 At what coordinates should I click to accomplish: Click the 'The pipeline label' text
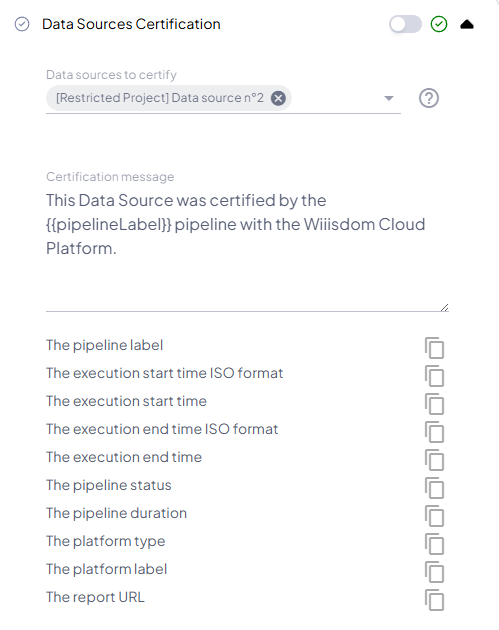point(104,345)
